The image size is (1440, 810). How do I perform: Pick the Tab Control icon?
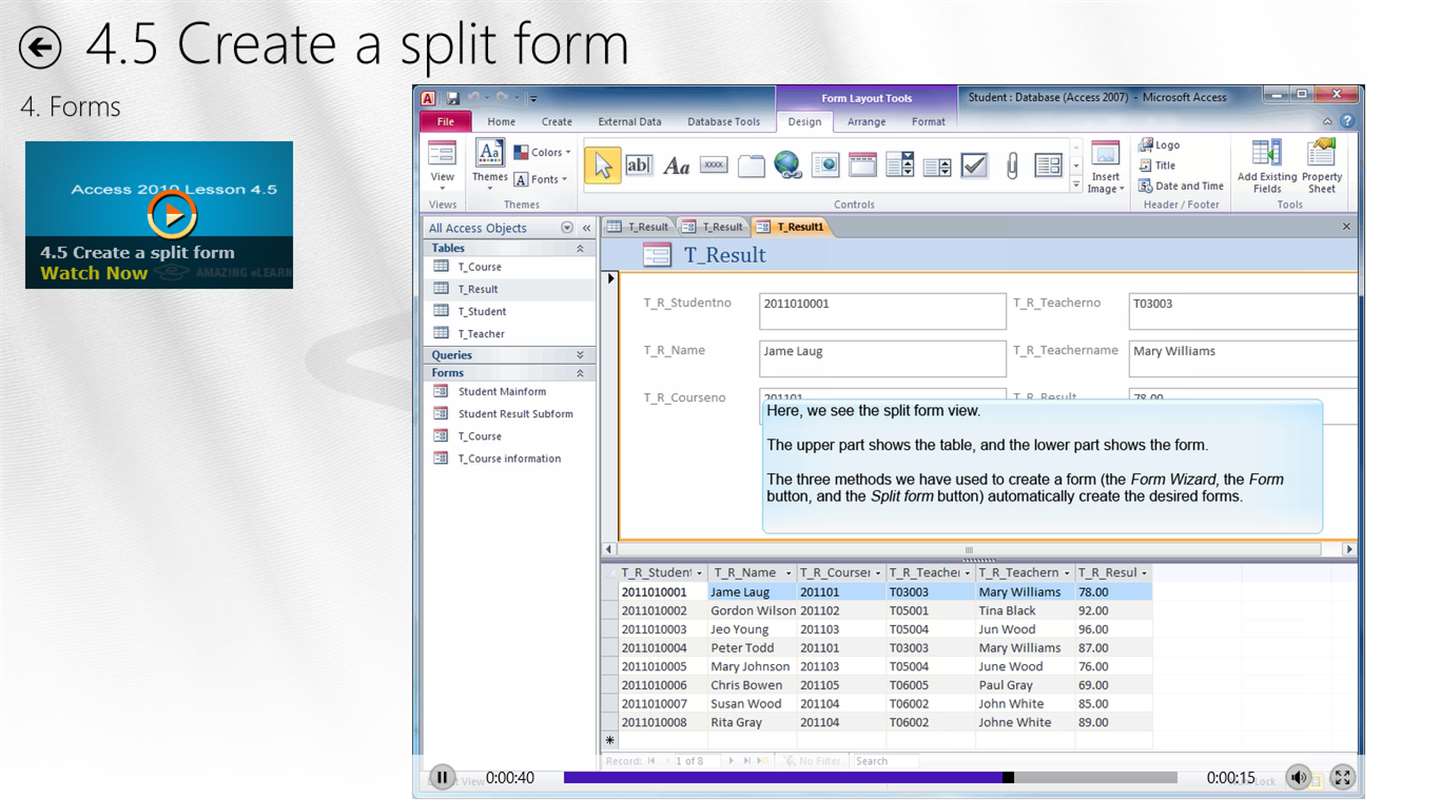click(751, 165)
